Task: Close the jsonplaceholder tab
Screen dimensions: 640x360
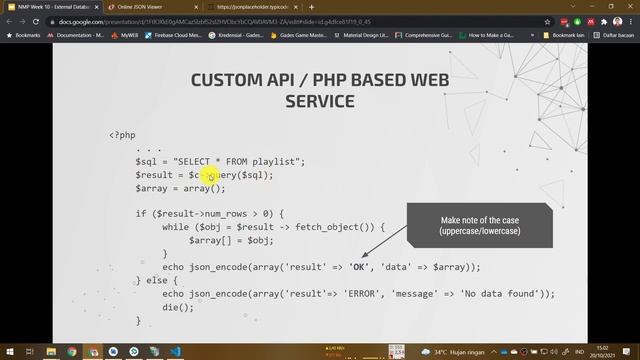Action: point(296,7)
